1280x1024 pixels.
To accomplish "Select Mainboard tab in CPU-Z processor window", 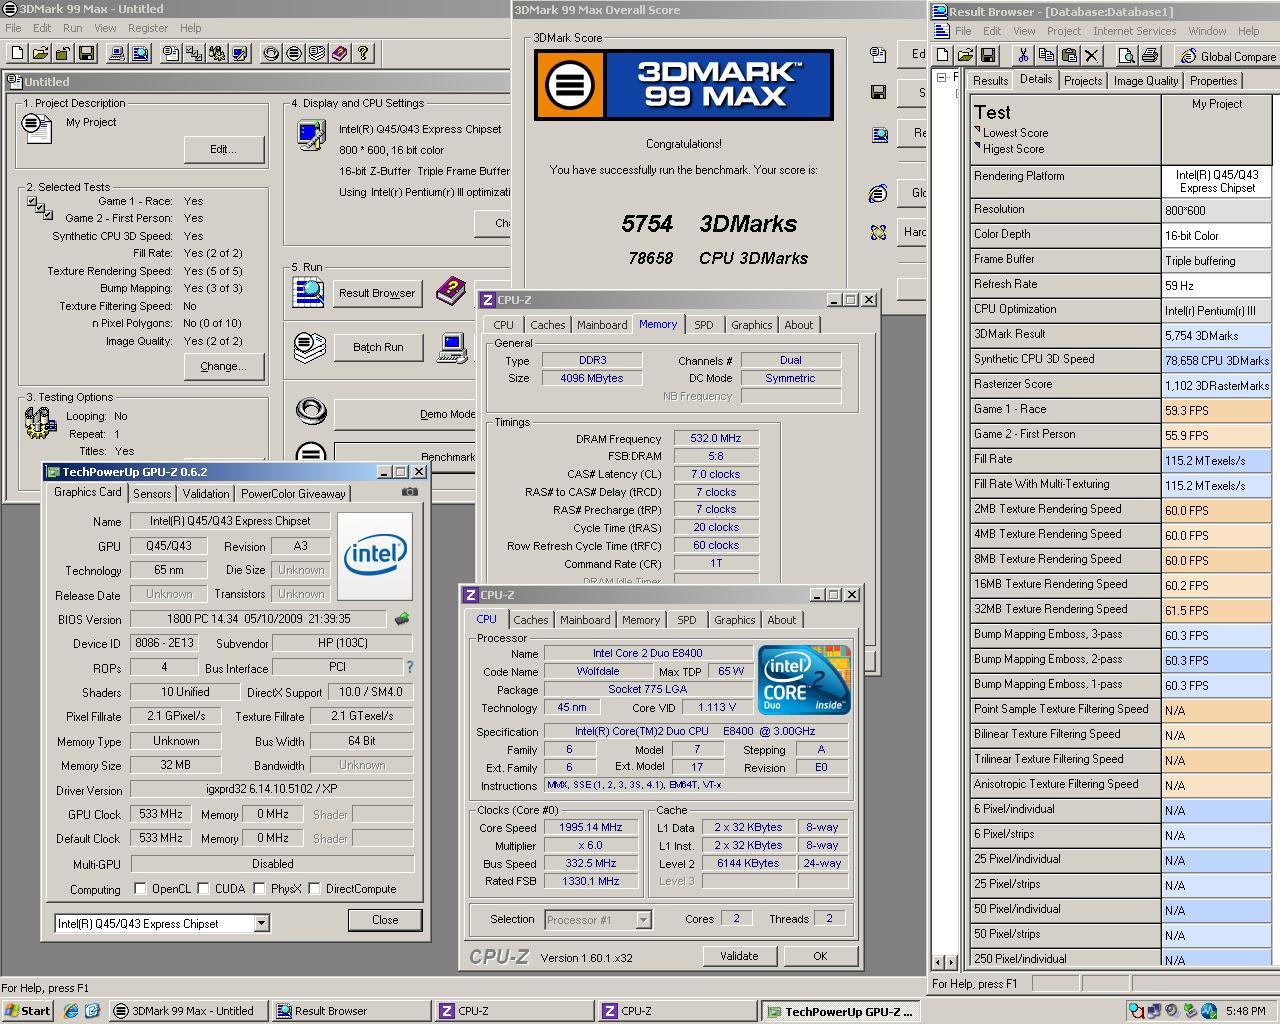I will click(585, 620).
